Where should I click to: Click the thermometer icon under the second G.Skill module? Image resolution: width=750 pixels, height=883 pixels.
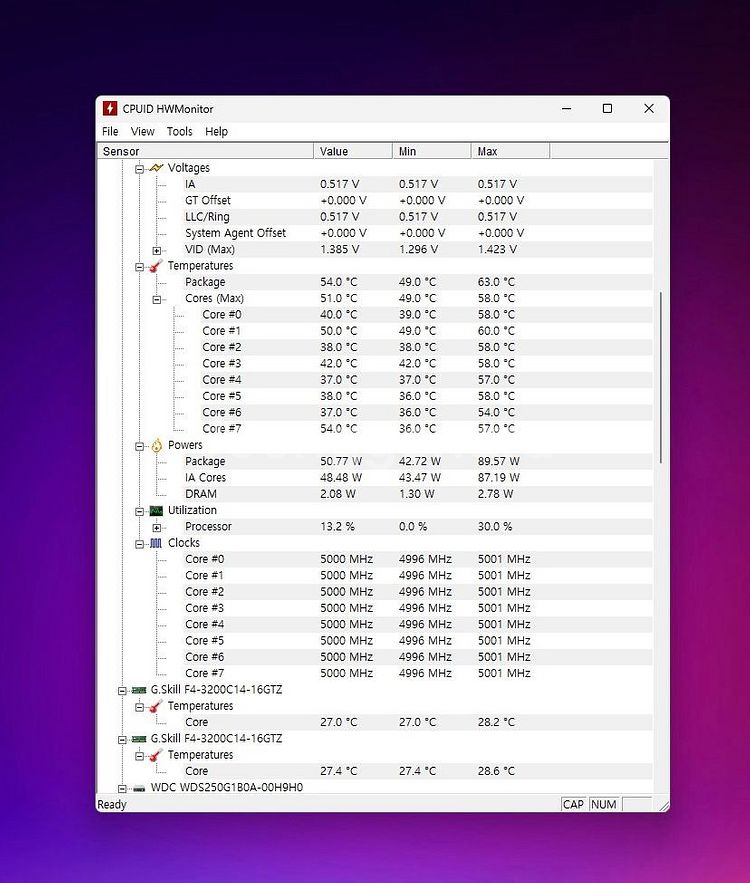coord(156,755)
